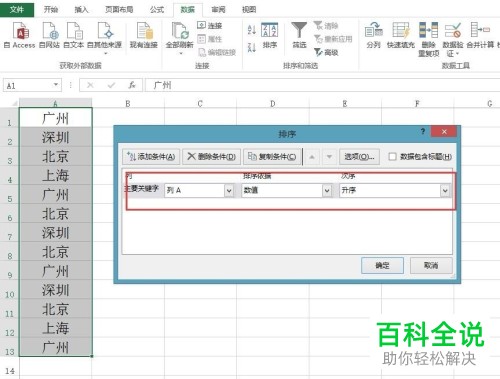Click formula bar confirm checkmark icon
The width and height of the screenshot is (500, 379).
[x=111, y=85]
